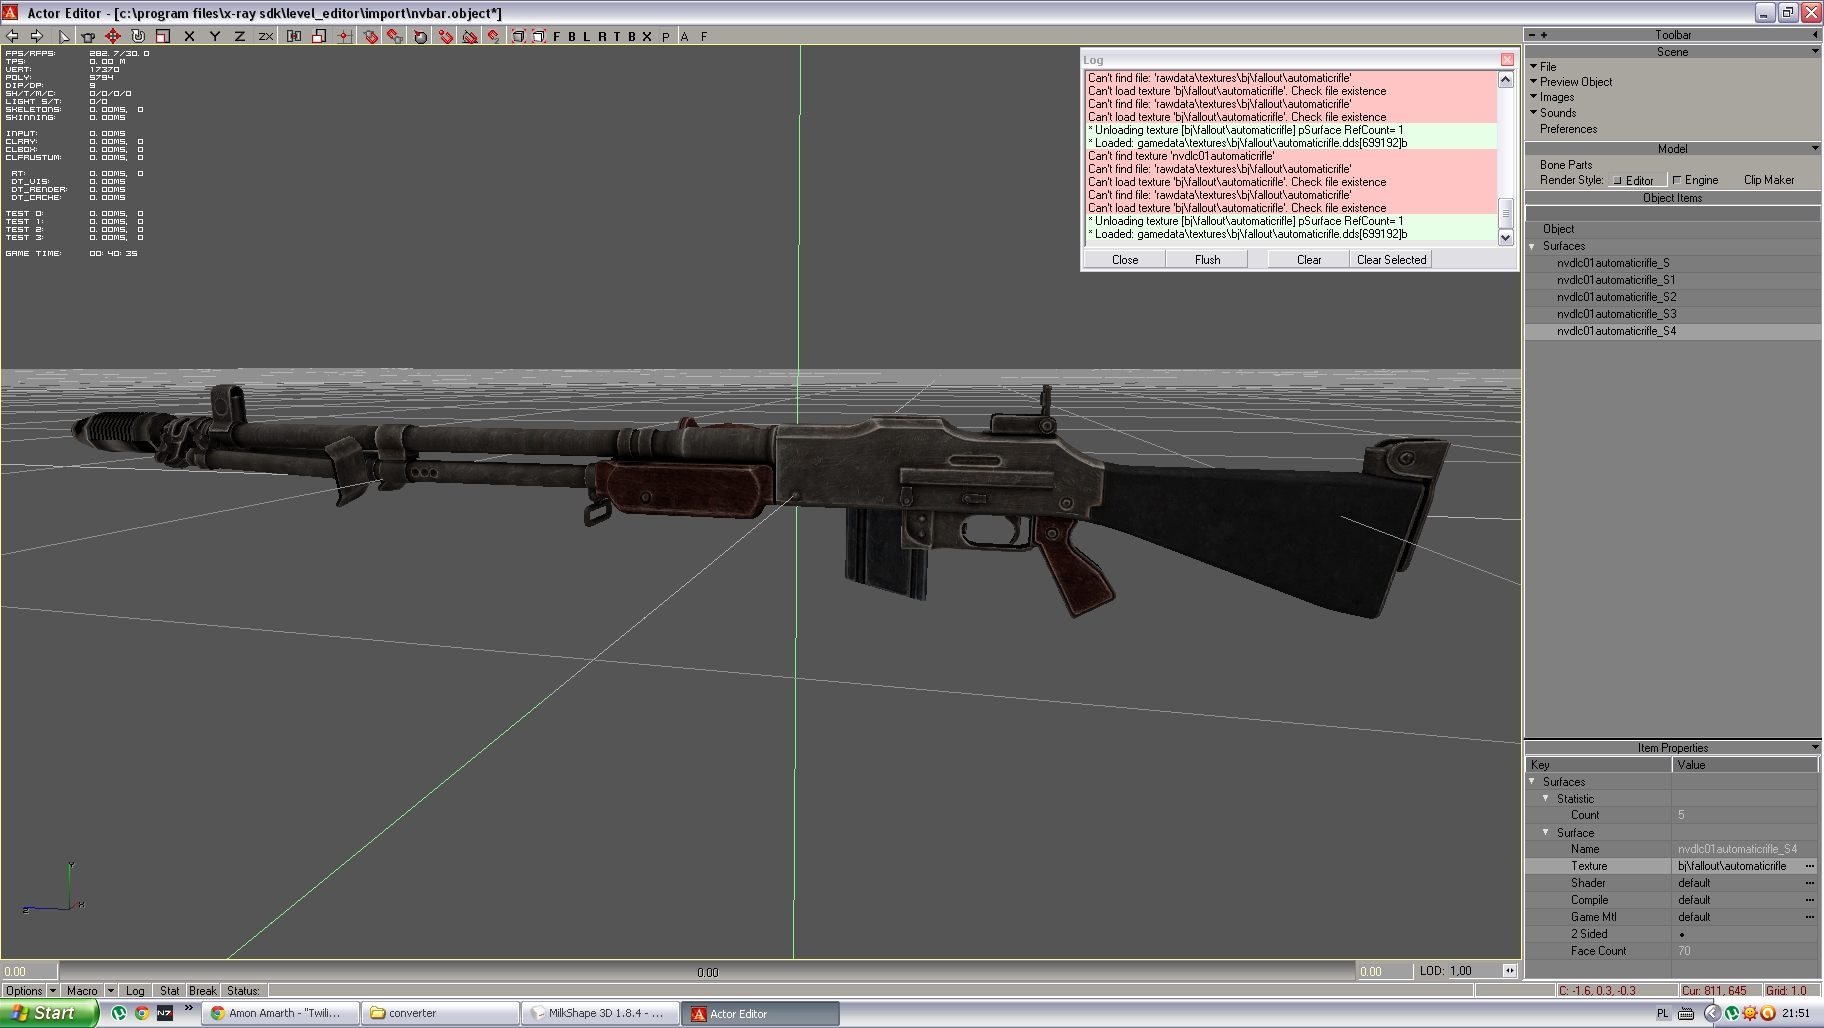Toggle the vertex snap magnet icon
Image resolution: width=1824 pixels, height=1028 pixels.
(445, 36)
